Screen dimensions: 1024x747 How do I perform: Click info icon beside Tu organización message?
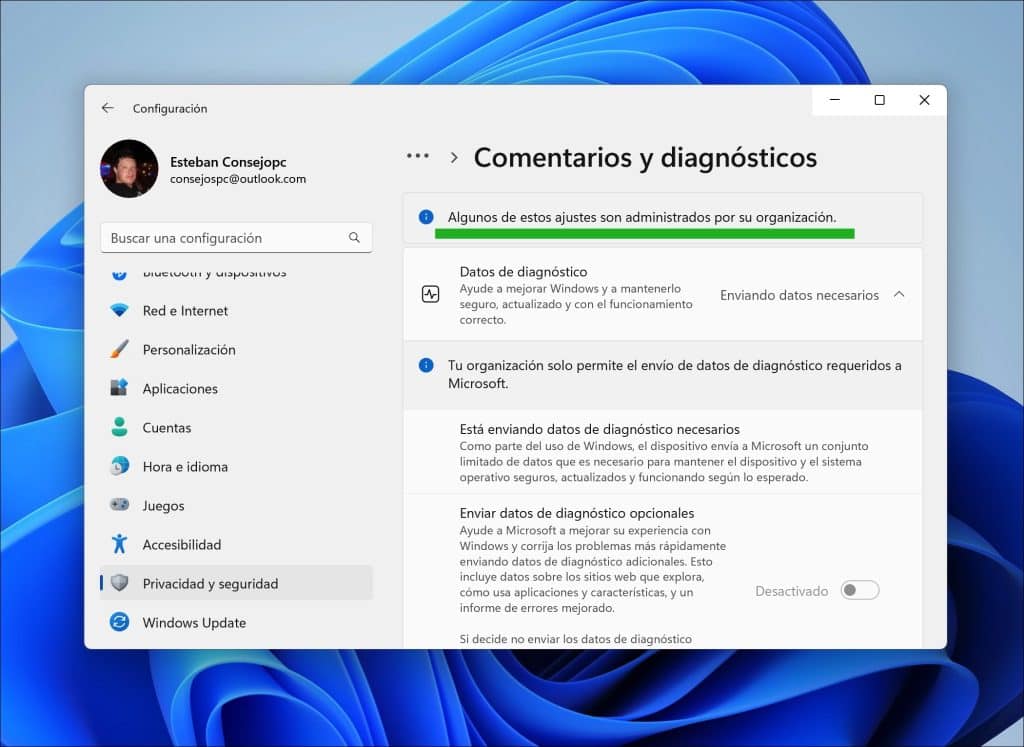click(x=426, y=366)
